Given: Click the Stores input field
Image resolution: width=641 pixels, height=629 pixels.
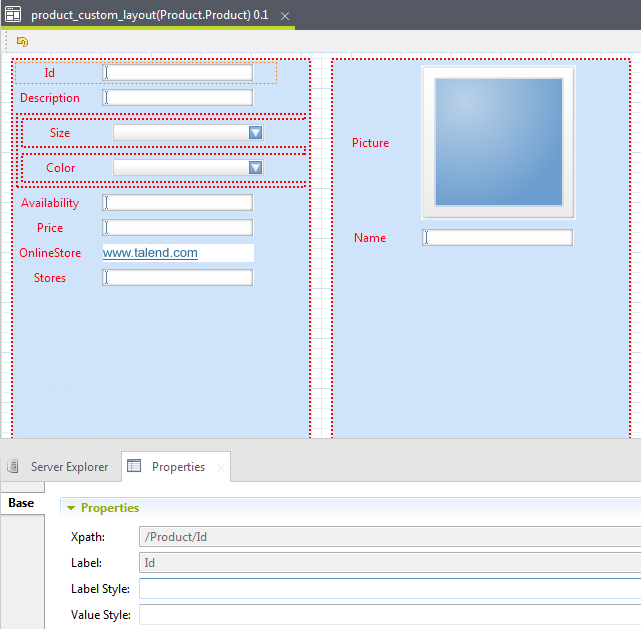Looking at the screenshot, I should pos(178,278).
